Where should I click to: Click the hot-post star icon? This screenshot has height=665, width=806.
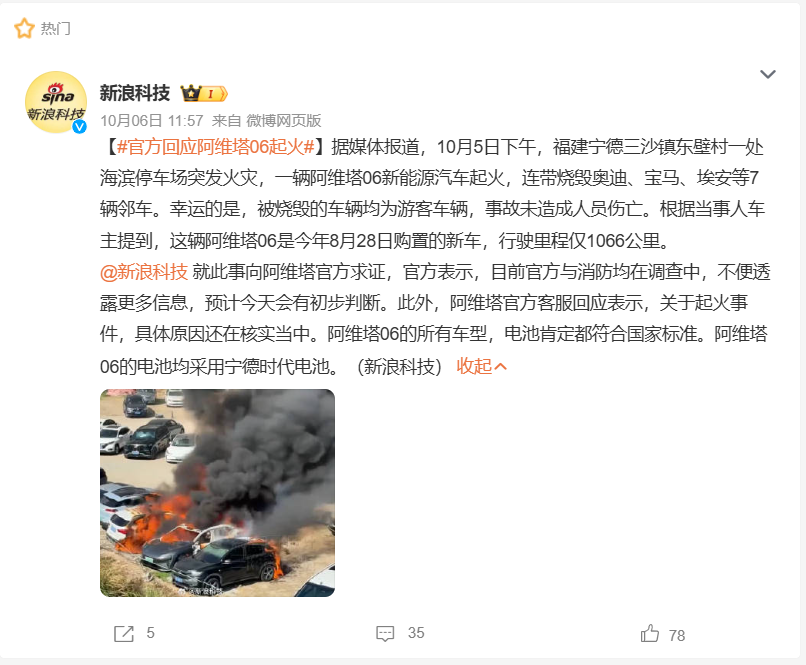coord(24,28)
